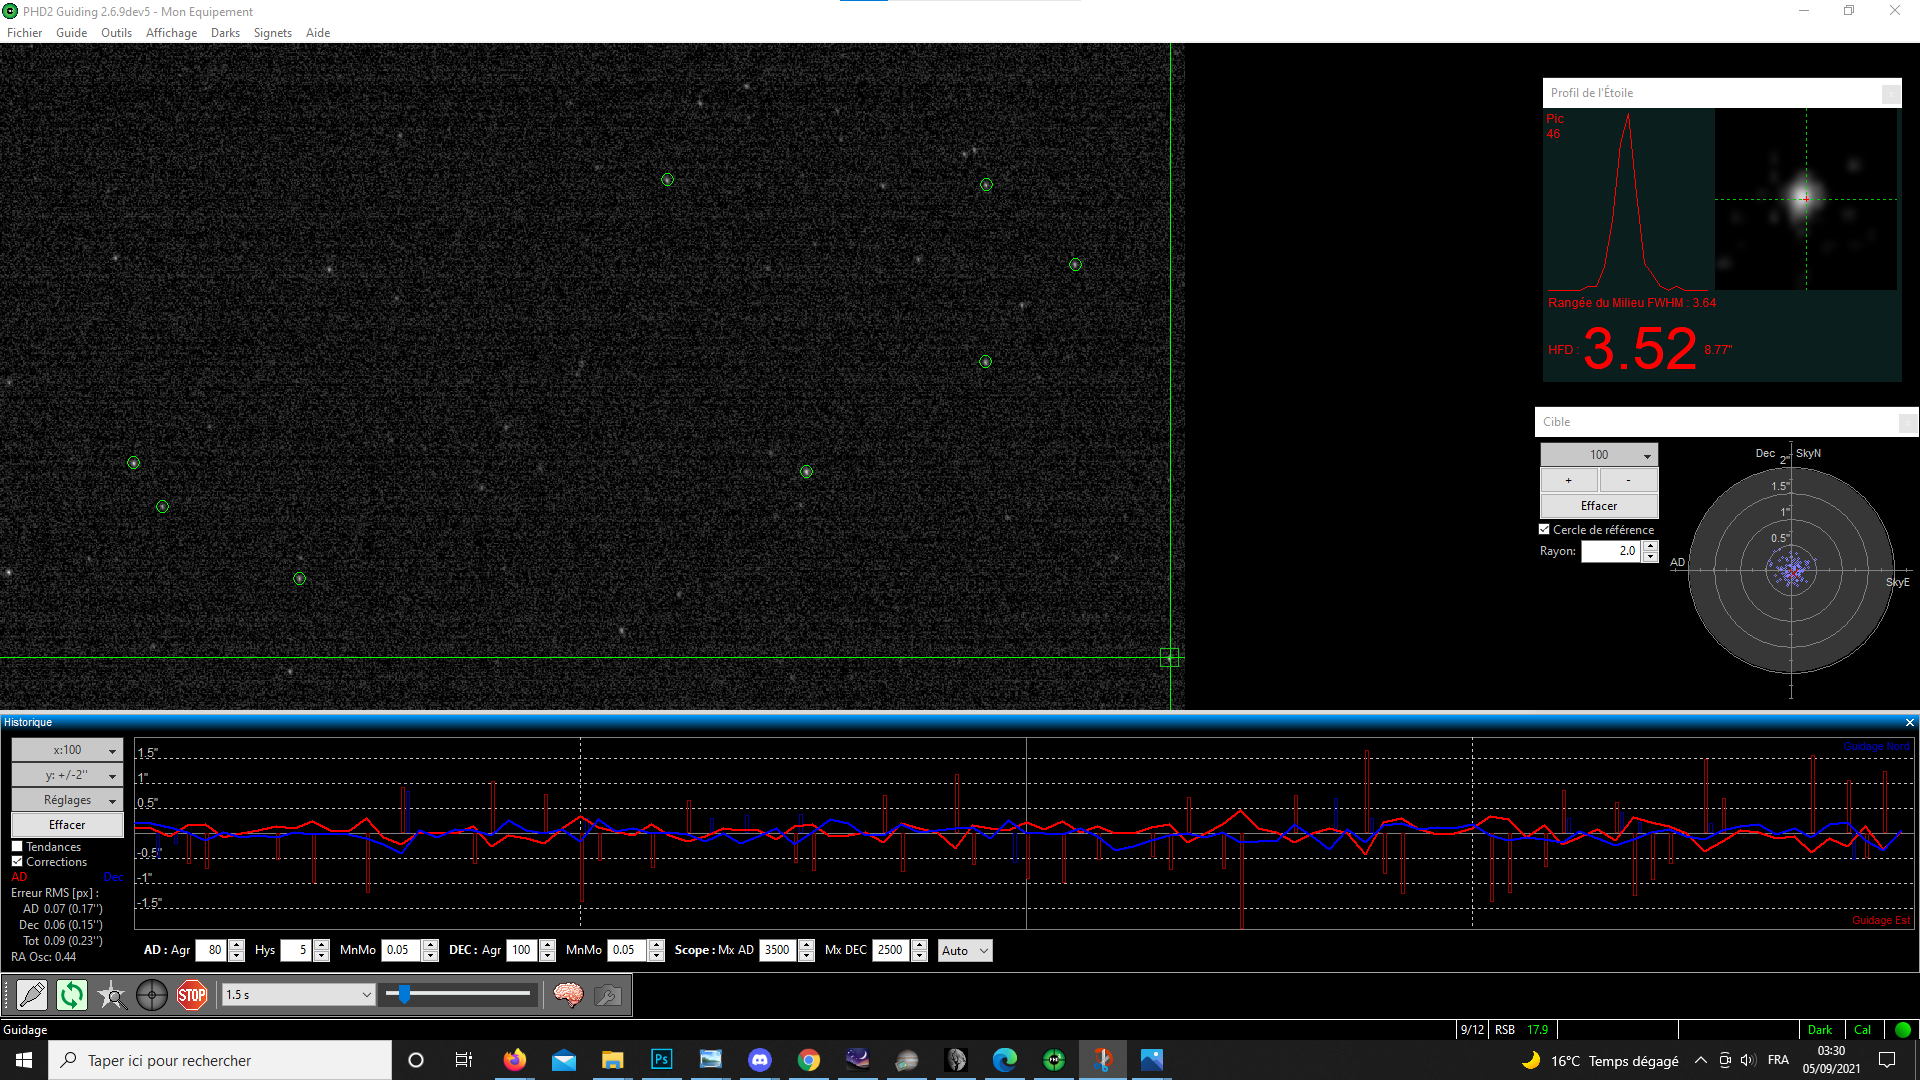Click weather widget 16°C Temps dégagé
1920x1080 pixels.
pos(1600,1061)
